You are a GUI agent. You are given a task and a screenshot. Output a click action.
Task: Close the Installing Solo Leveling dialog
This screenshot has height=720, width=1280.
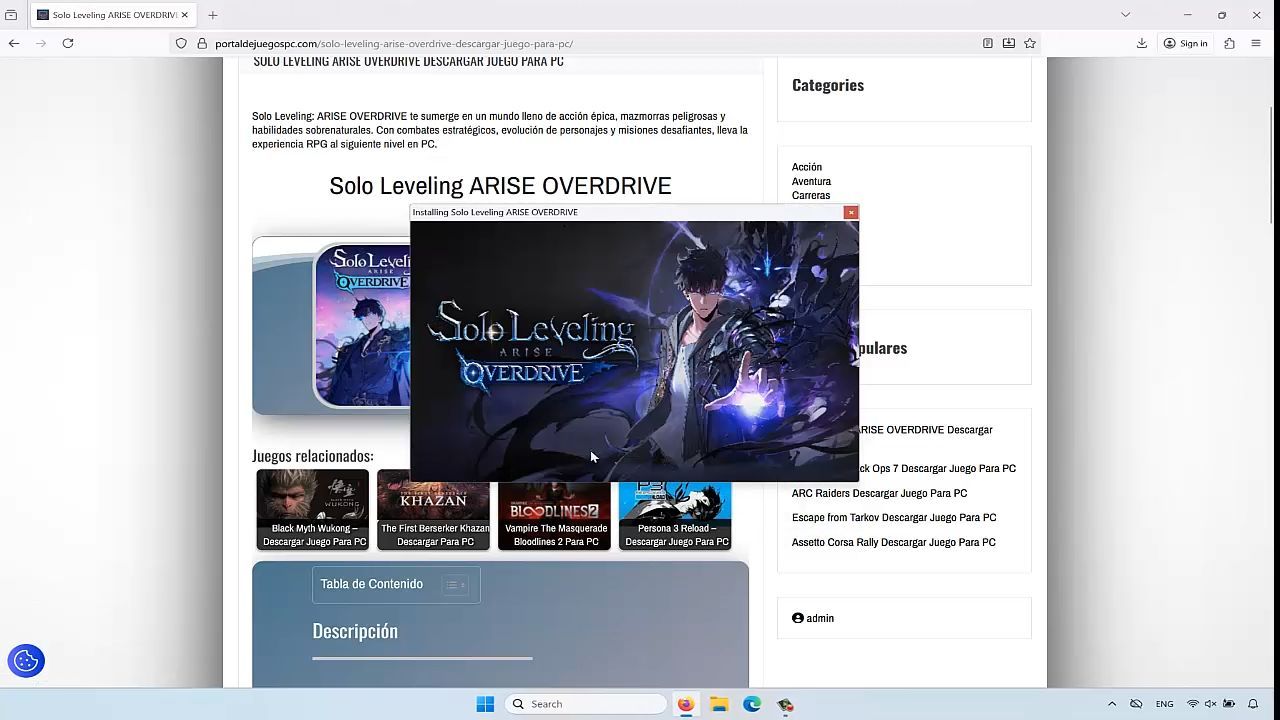[850, 212]
